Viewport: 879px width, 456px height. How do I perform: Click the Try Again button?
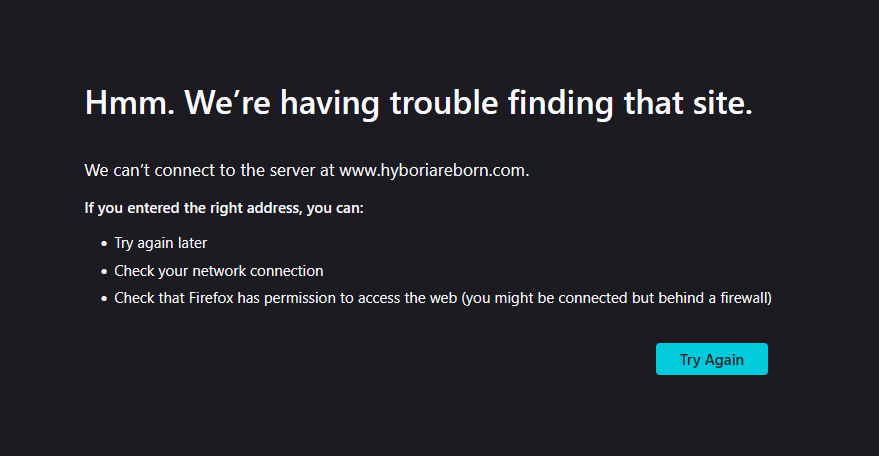pos(711,359)
